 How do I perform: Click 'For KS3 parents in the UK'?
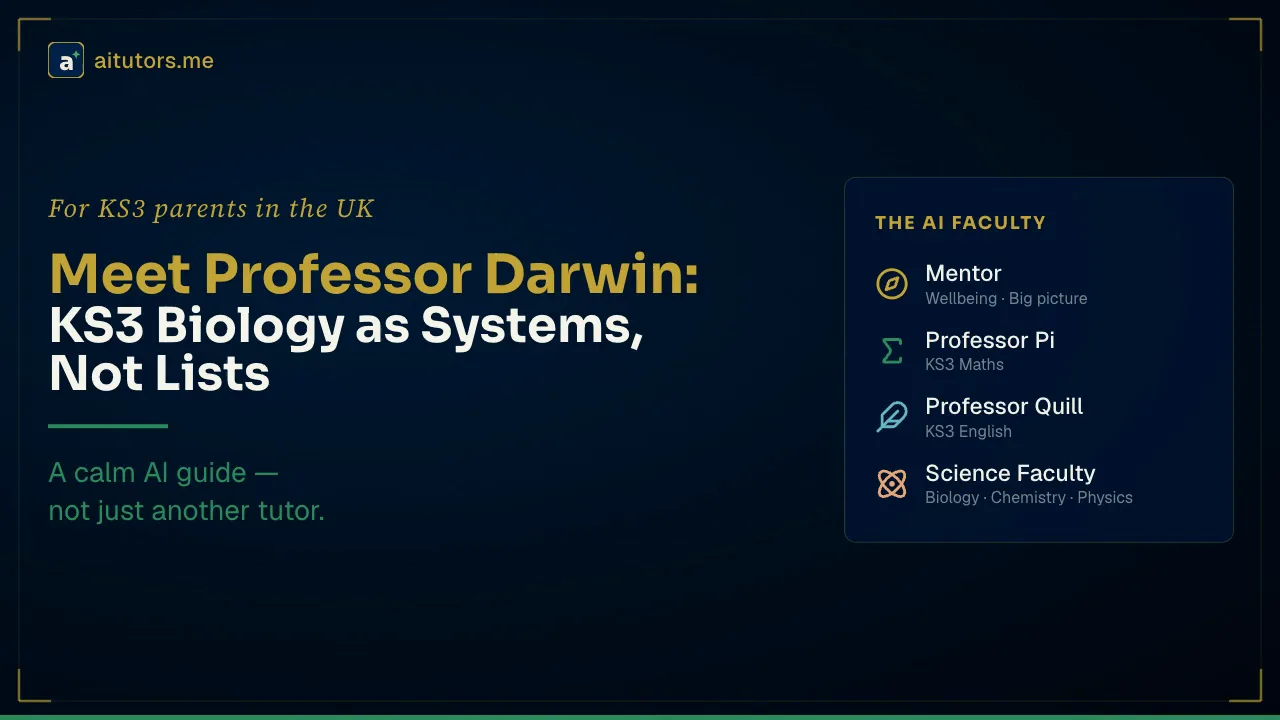coord(211,209)
